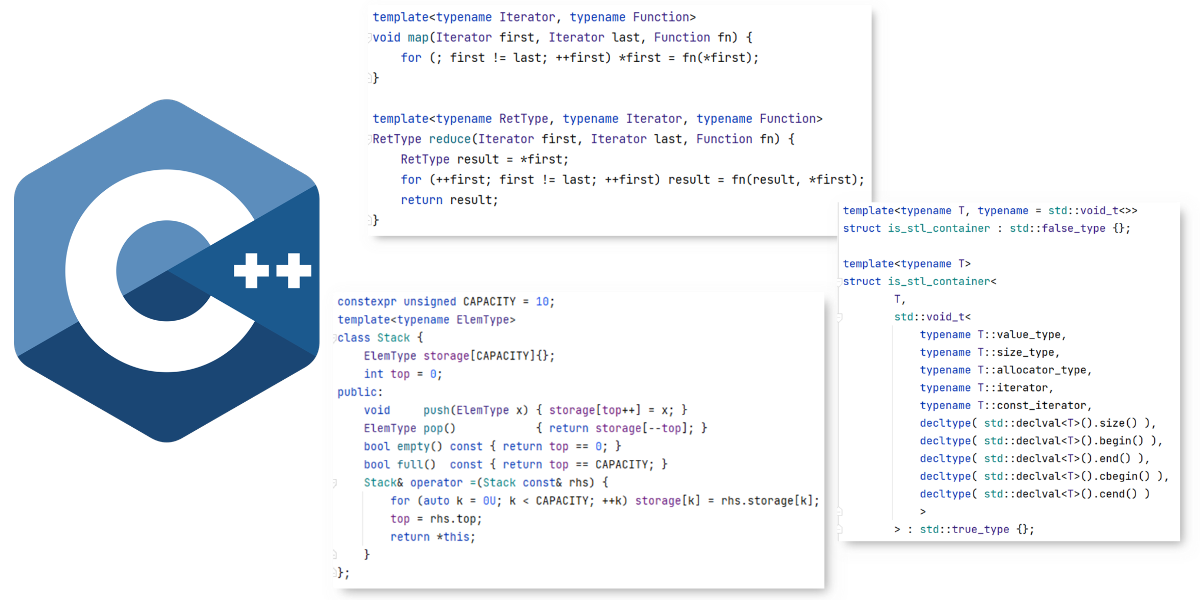The height and width of the screenshot is (600, 1200).
Task: Click 'template<typename T, typename = std::void_t<>>' line
Action: click(990, 211)
